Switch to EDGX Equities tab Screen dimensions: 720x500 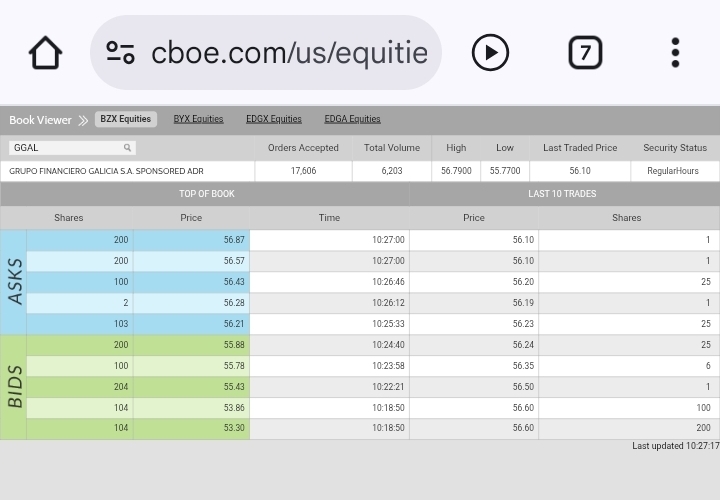pyautogui.click(x=273, y=119)
